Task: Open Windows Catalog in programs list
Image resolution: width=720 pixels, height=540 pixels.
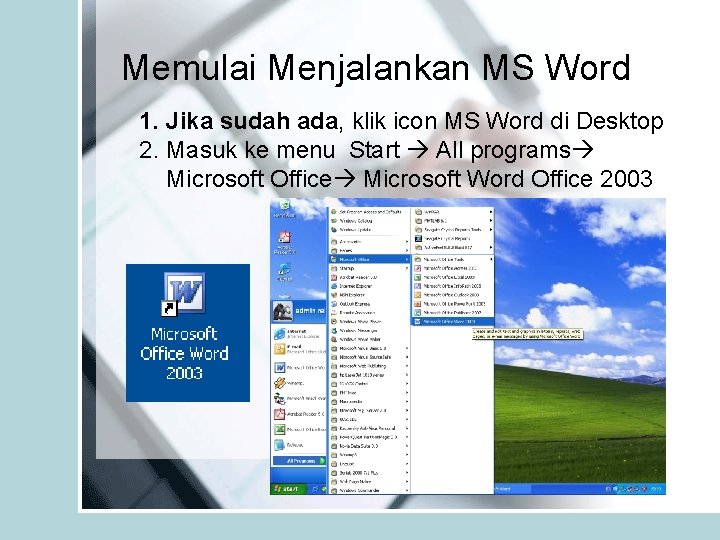Action: 369,221
